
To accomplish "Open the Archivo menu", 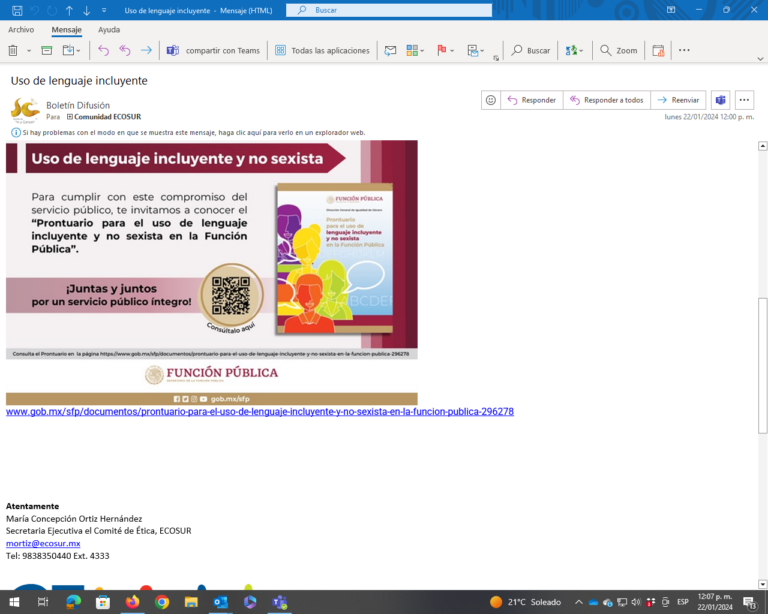I will (x=21, y=30).
